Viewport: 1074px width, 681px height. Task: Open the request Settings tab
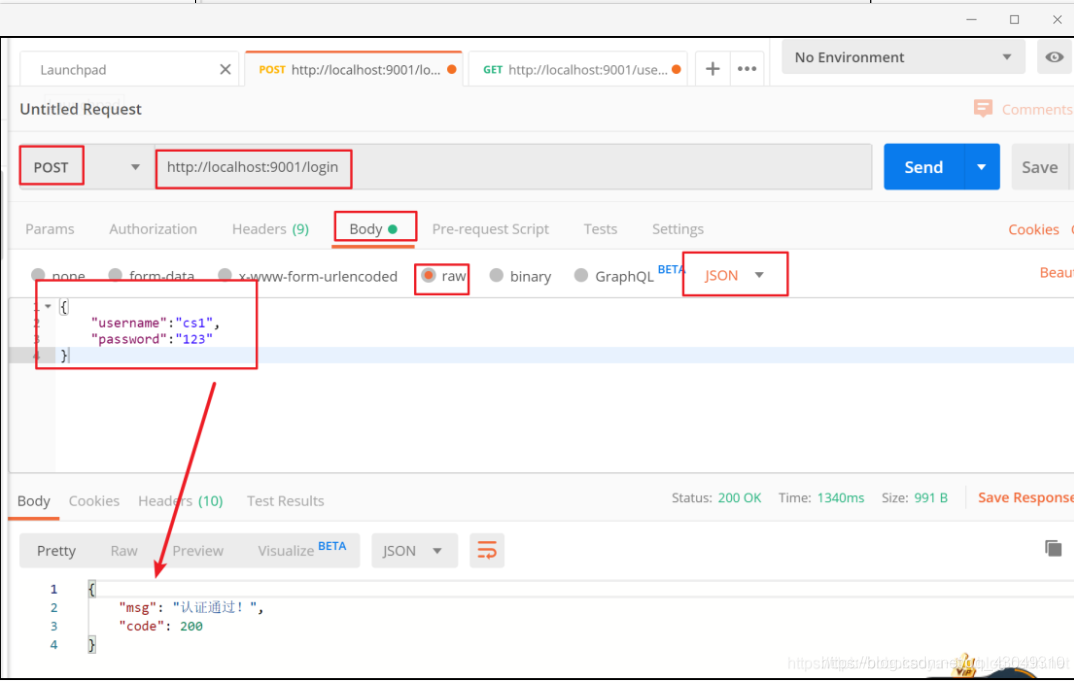pos(677,229)
